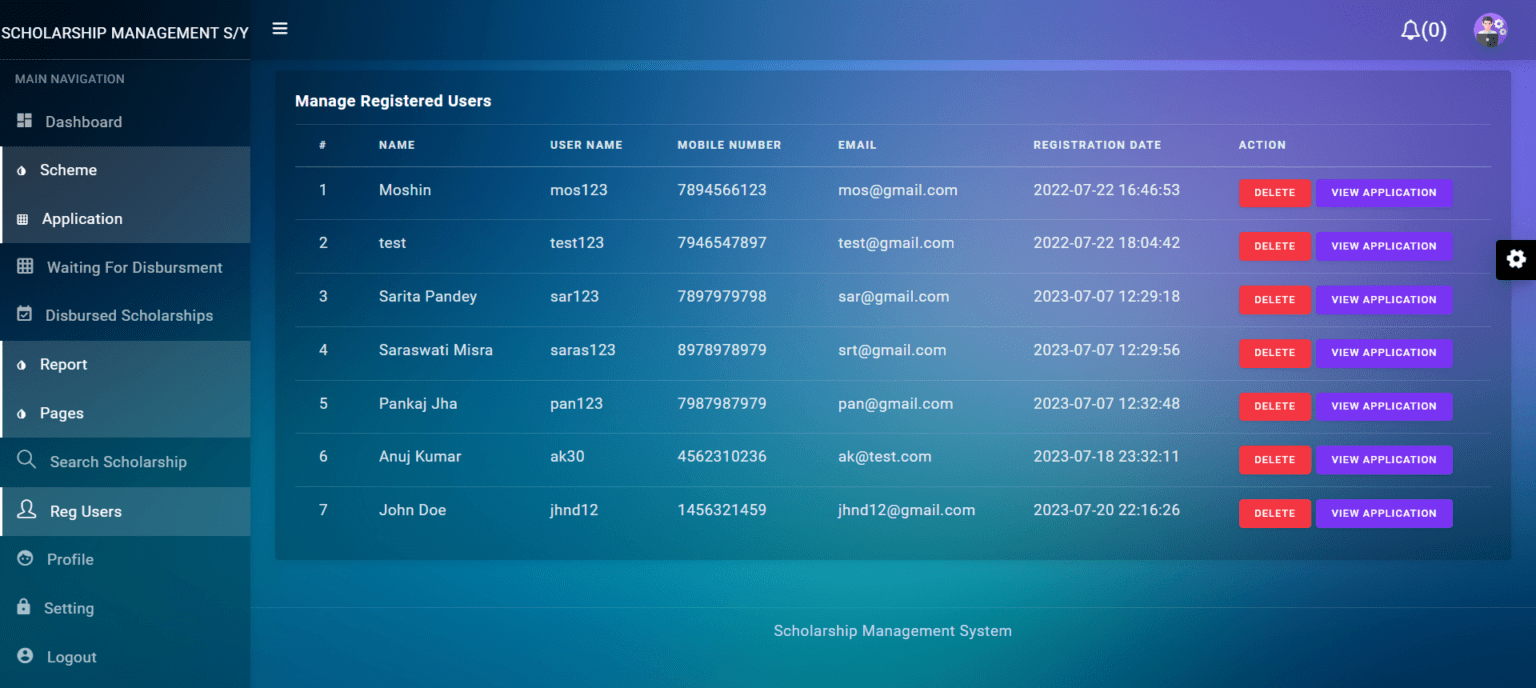View John Doe's application
This screenshot has height=688, width=1536.
coord(1384,513)
